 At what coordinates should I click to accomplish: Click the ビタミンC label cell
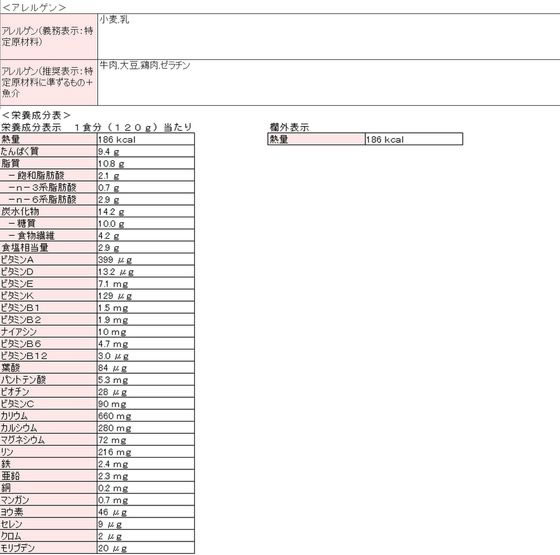tap(49, 404)
